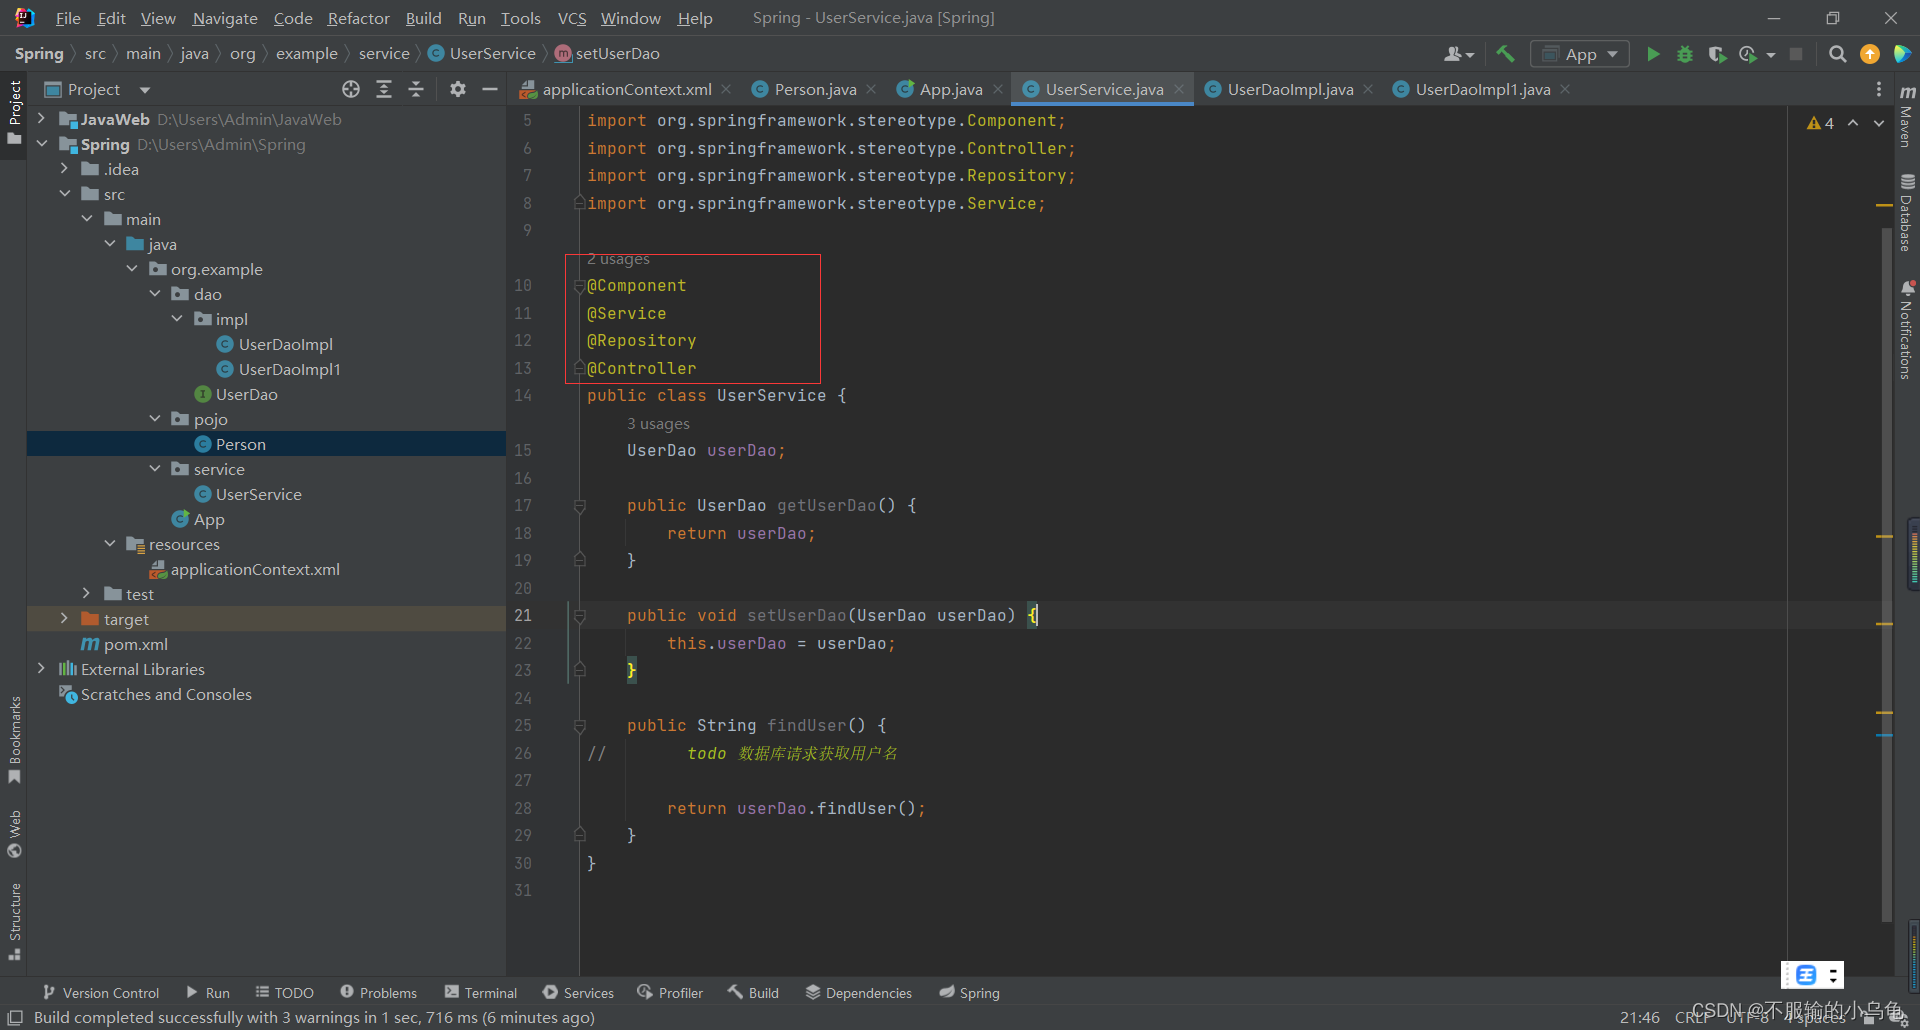The width and height of the screenshot is (1920, 1030).
Task: Open the Web tool window
Action: 14,834
